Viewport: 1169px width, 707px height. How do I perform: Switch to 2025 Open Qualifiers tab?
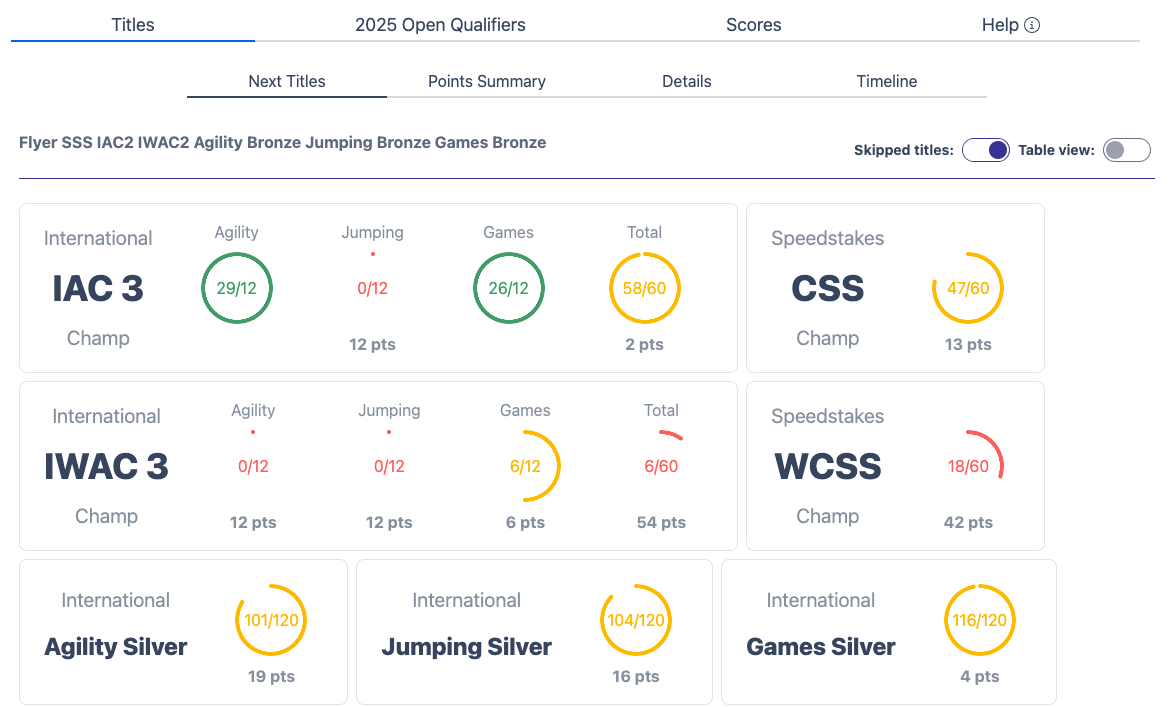coord(440,25)
